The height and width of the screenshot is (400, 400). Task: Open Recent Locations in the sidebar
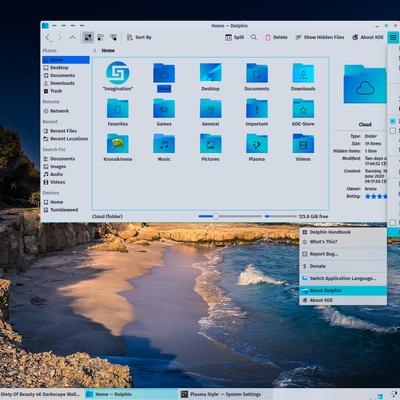pos(66,139)
